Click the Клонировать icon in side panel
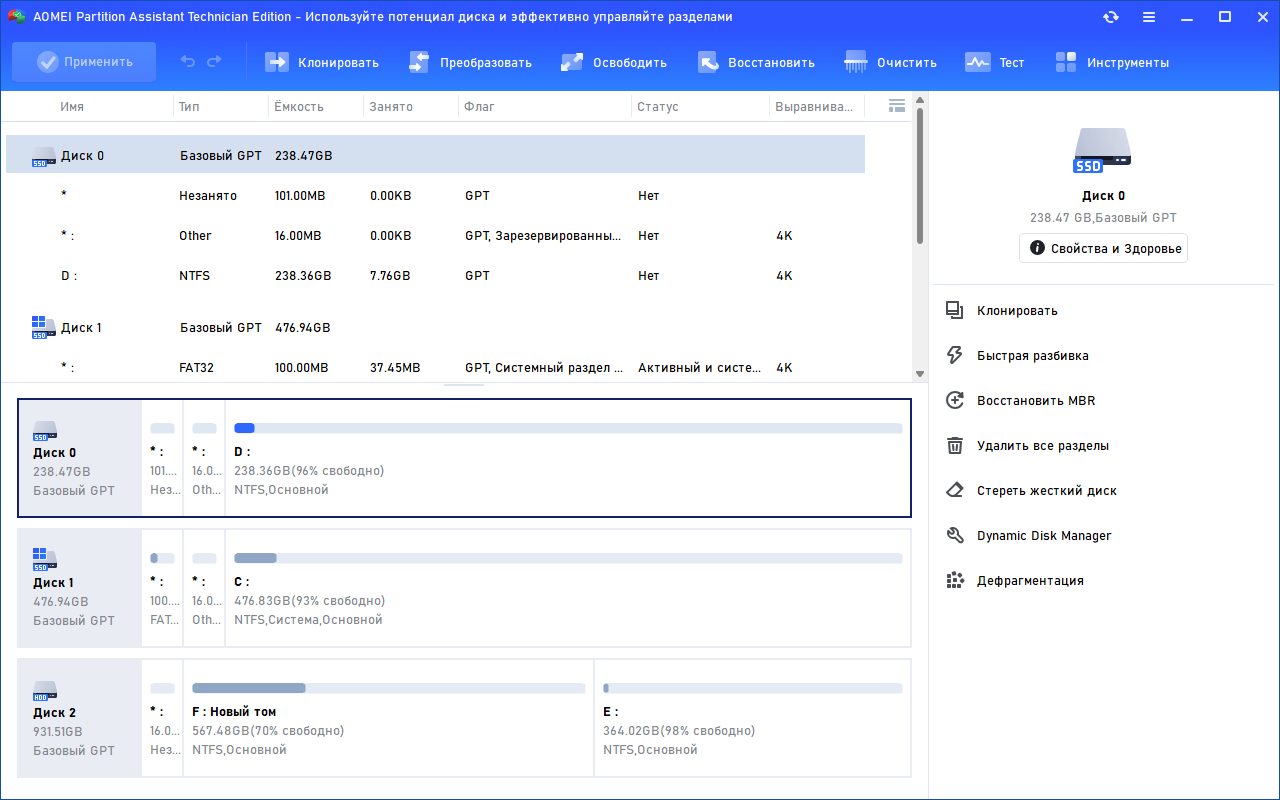 pos(954,311)
